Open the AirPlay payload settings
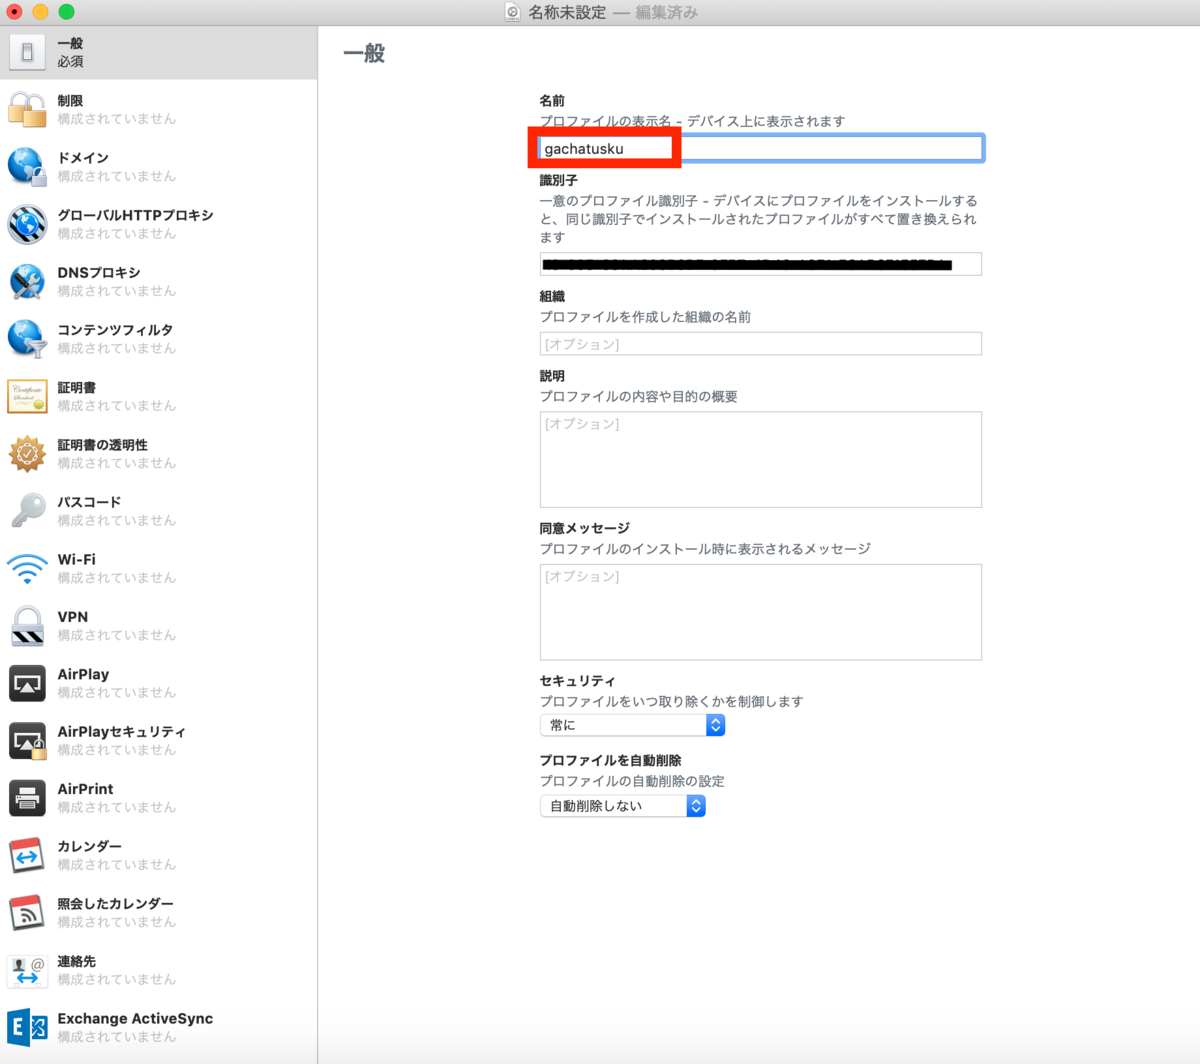This screenshot has width=1200, height=1064. tap(27, 683)
